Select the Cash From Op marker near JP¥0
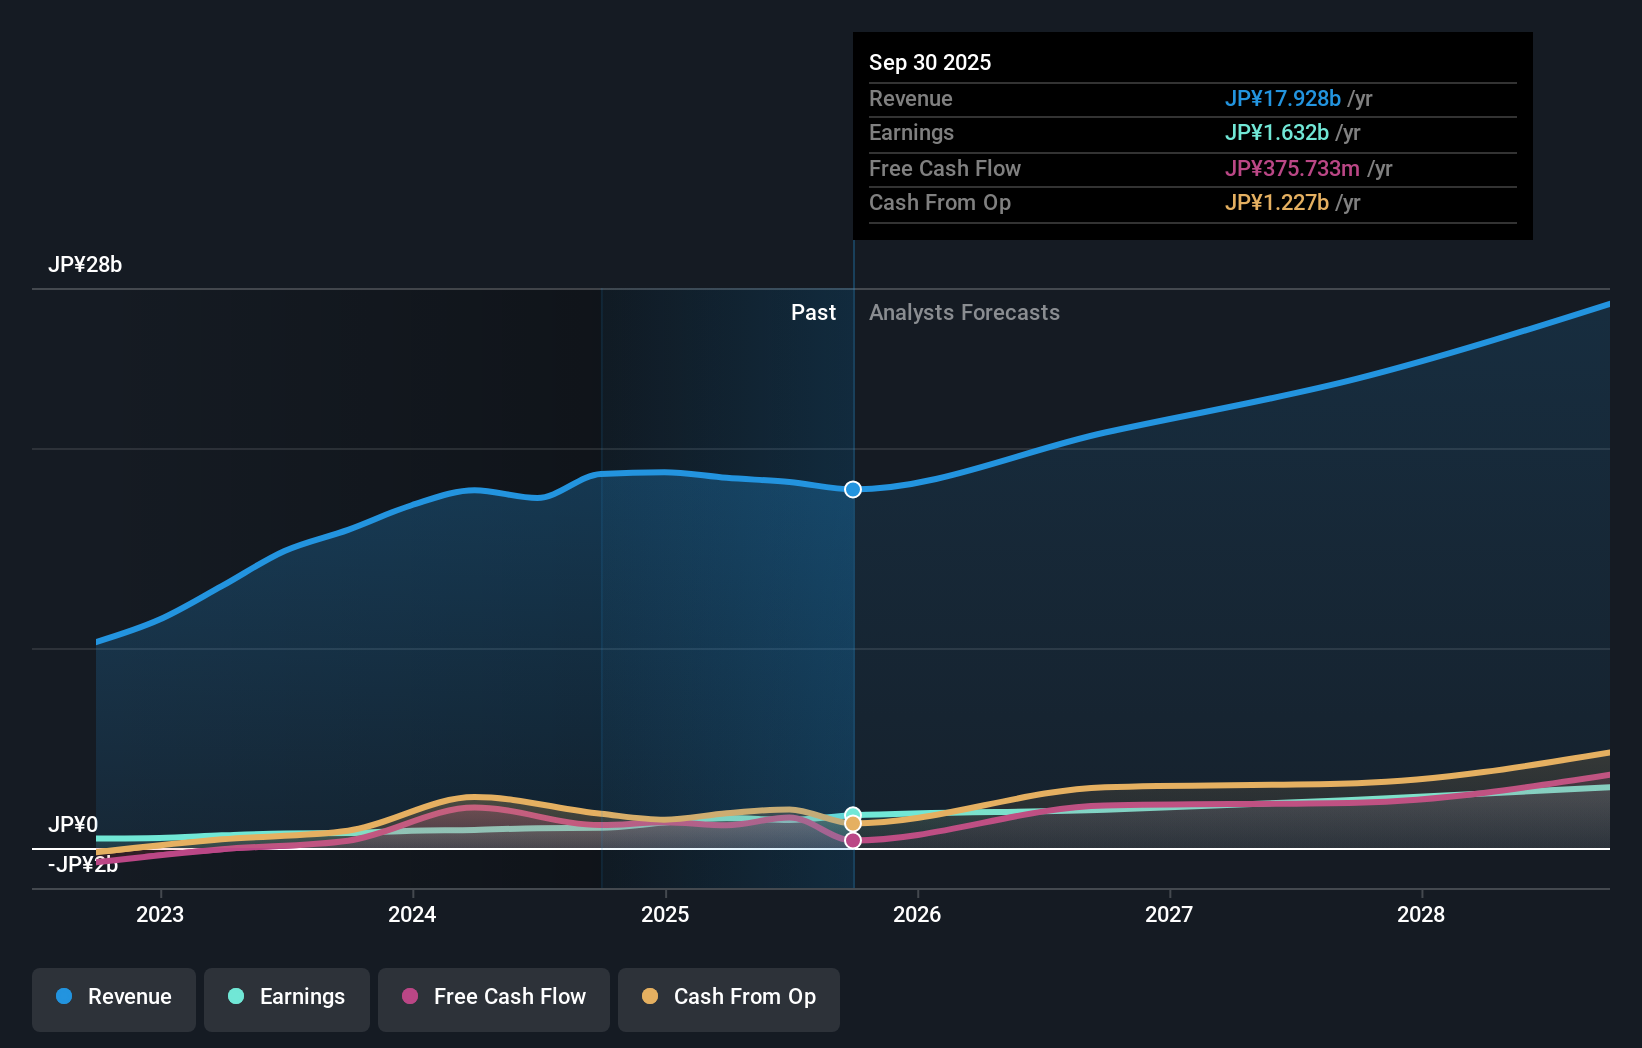Screen dimensions: 1642x1048 point(853,824)
